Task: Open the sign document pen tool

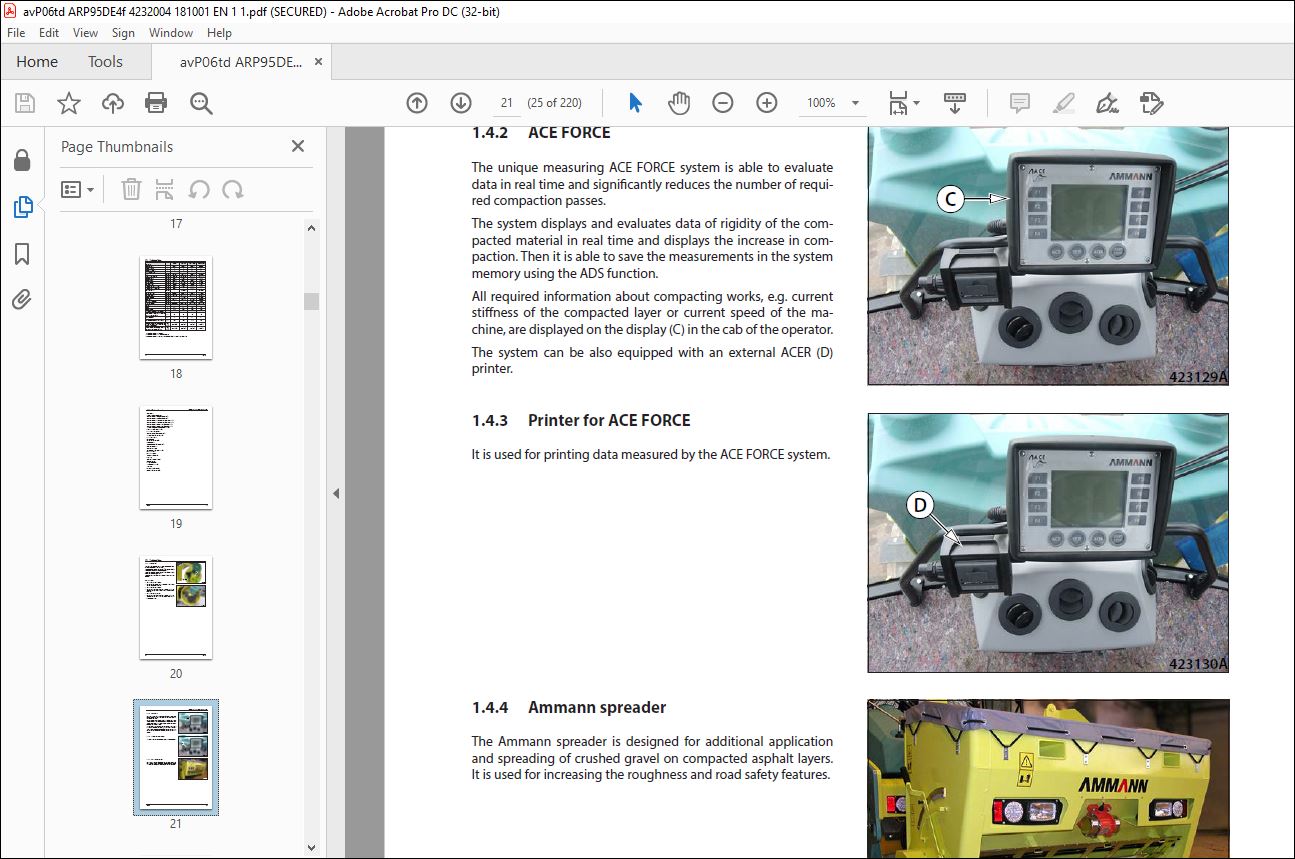Action: point(1107,103)
